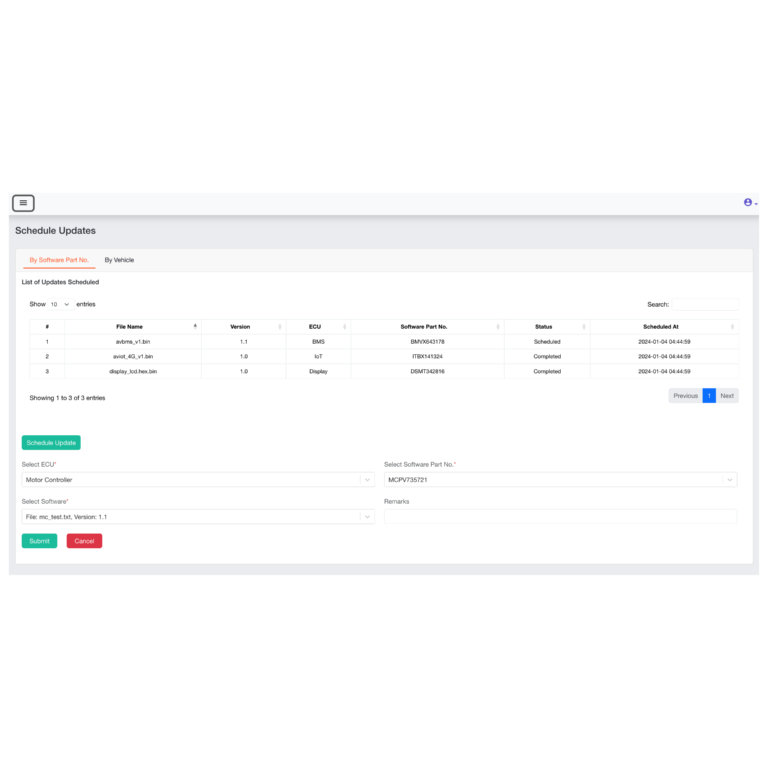Expand the Select Software Part No. dropdown
Image resolution: width=768 pixels, height=768 pixels.
pyautogui.click(x=560, y=480)
